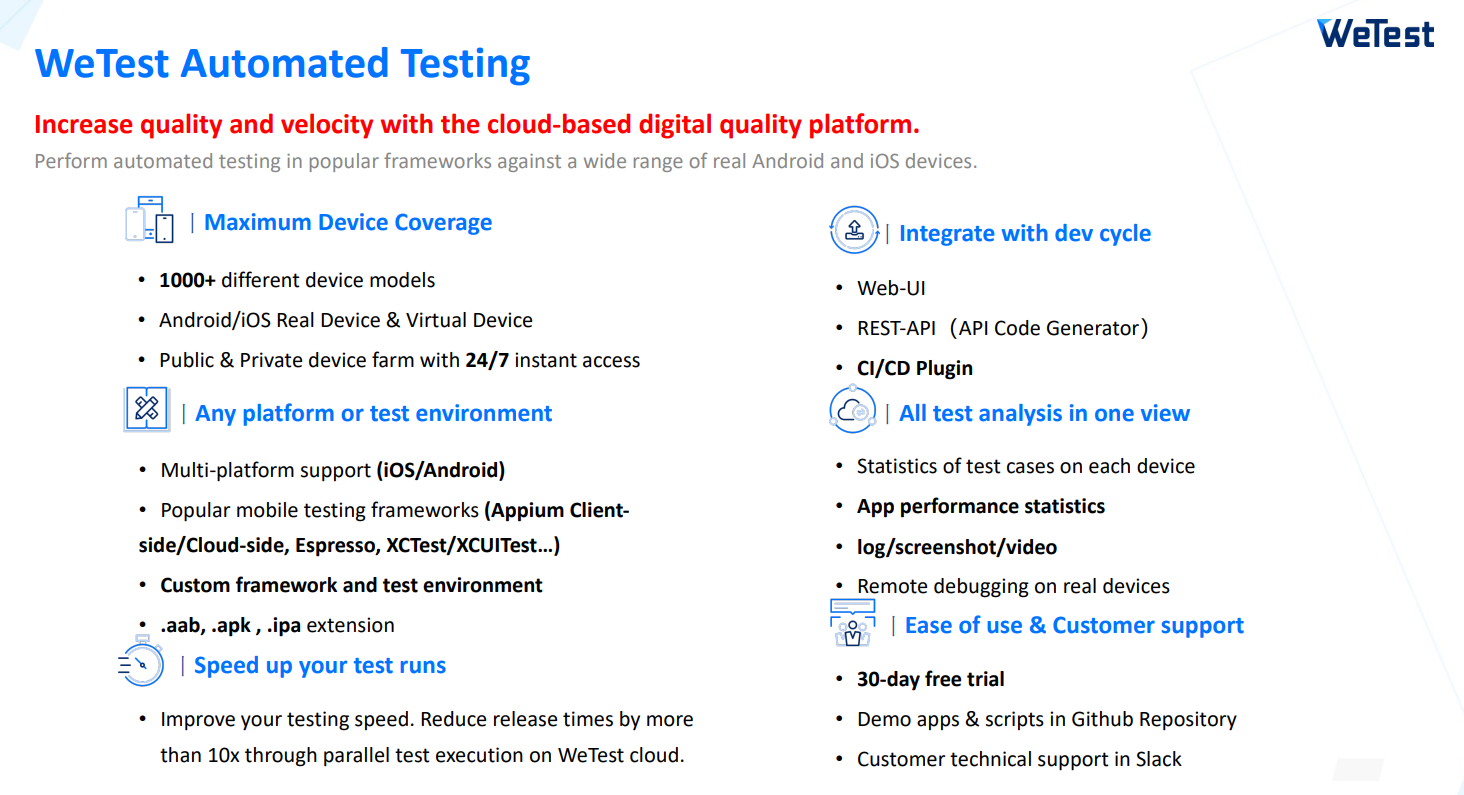Click the WeTest logo
1464x795 pixels.
pyautogui.click(x=1375, y=33)
